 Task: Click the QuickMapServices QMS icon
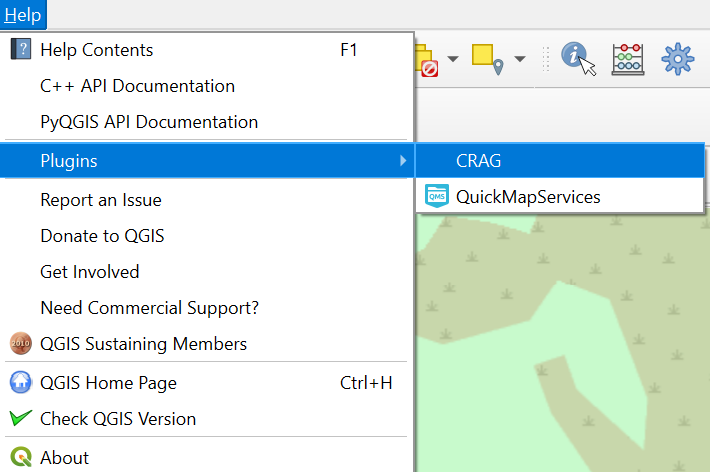[x=437, y=196]
